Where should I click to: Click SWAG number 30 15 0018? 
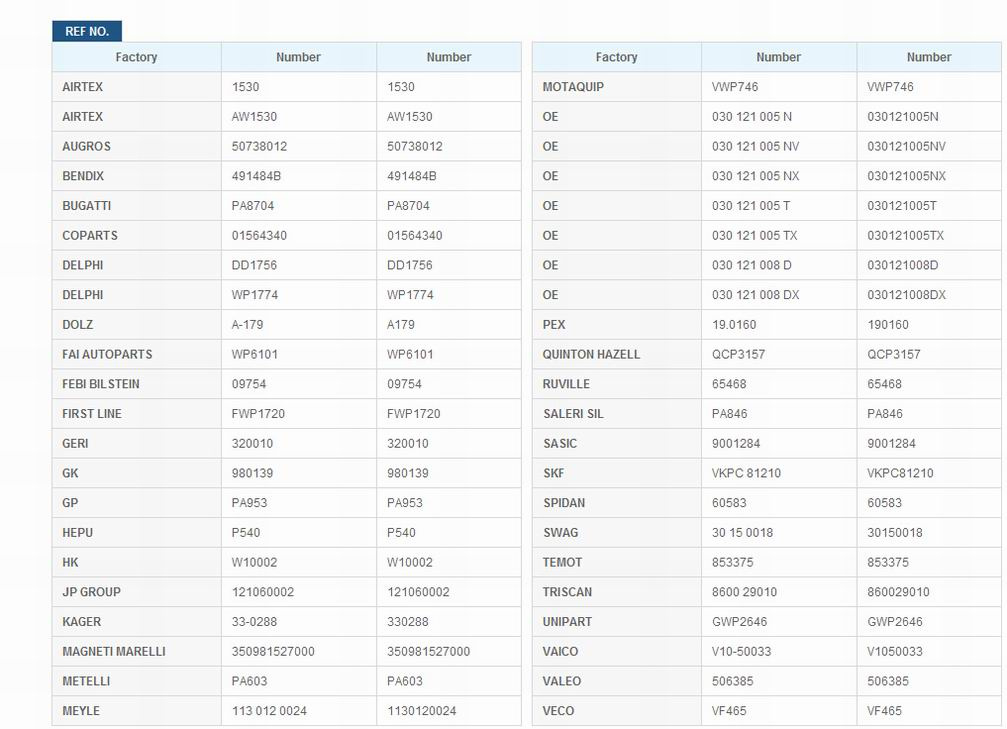point(742,532)
